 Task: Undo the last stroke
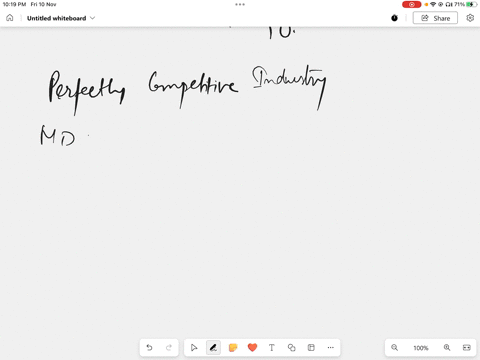(149, 348)
